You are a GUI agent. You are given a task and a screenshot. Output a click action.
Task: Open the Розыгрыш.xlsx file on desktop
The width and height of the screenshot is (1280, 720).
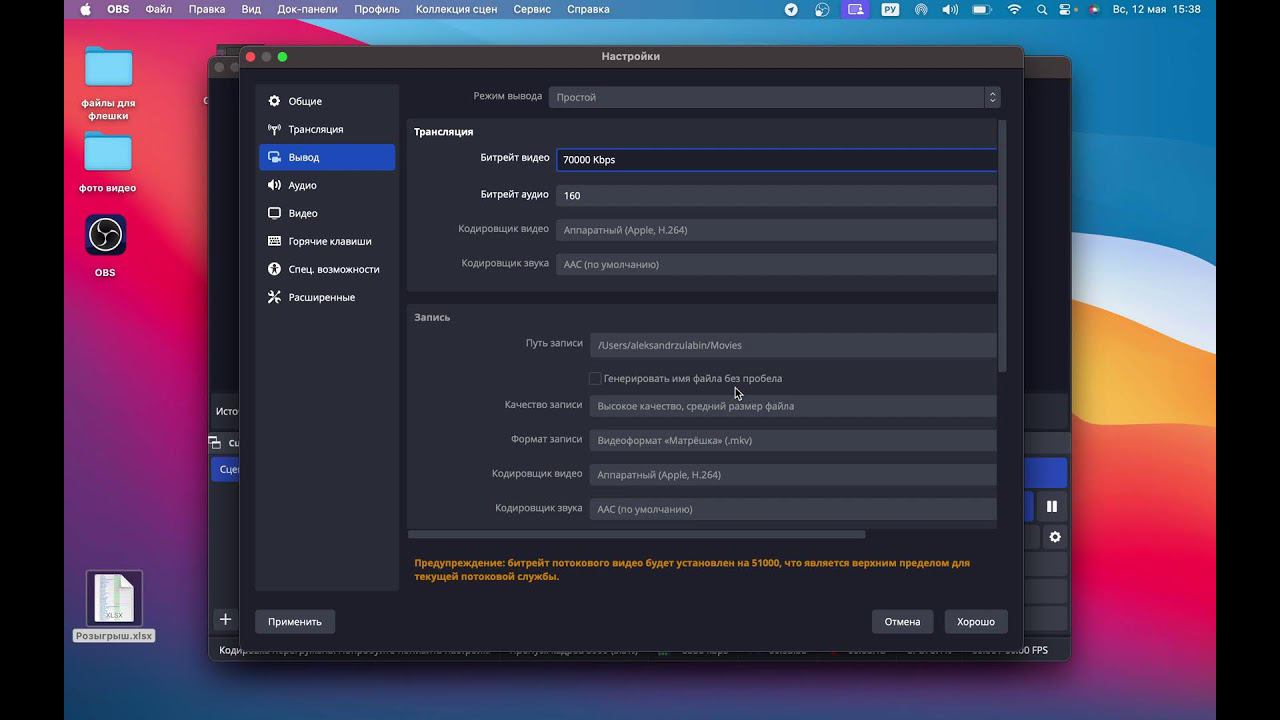pyautogui.click(x=113, y=598)
